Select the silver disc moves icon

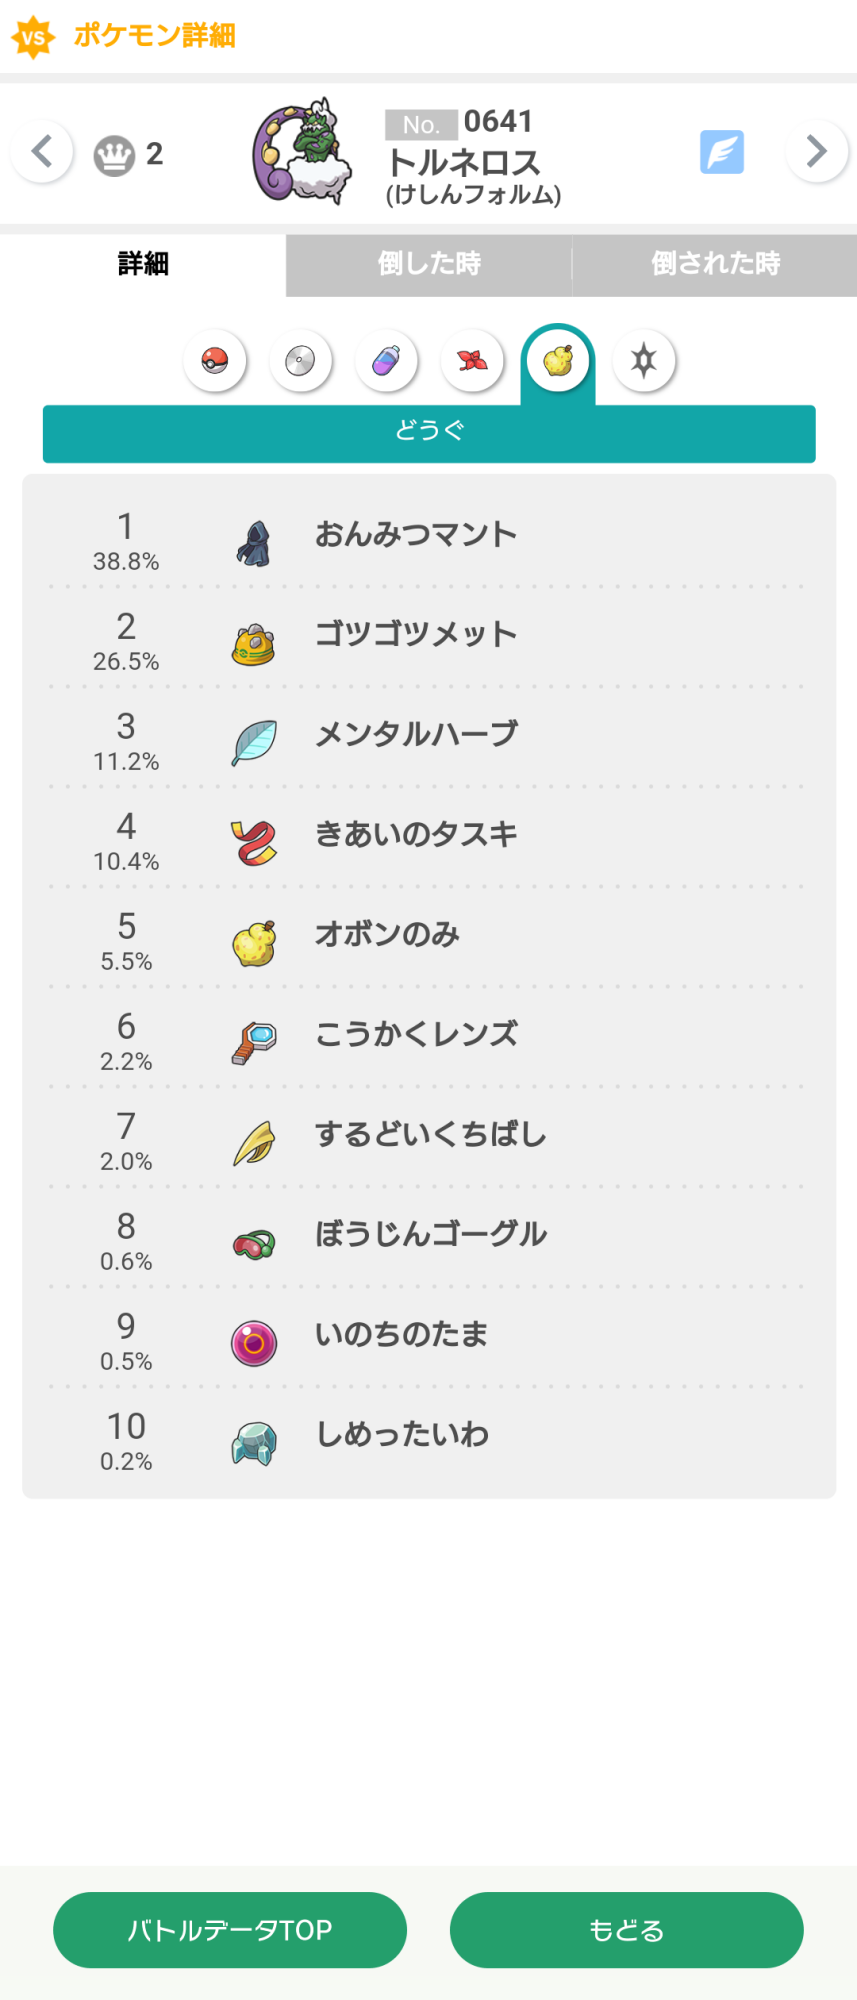pyautogui.click(x=300, y=360)
